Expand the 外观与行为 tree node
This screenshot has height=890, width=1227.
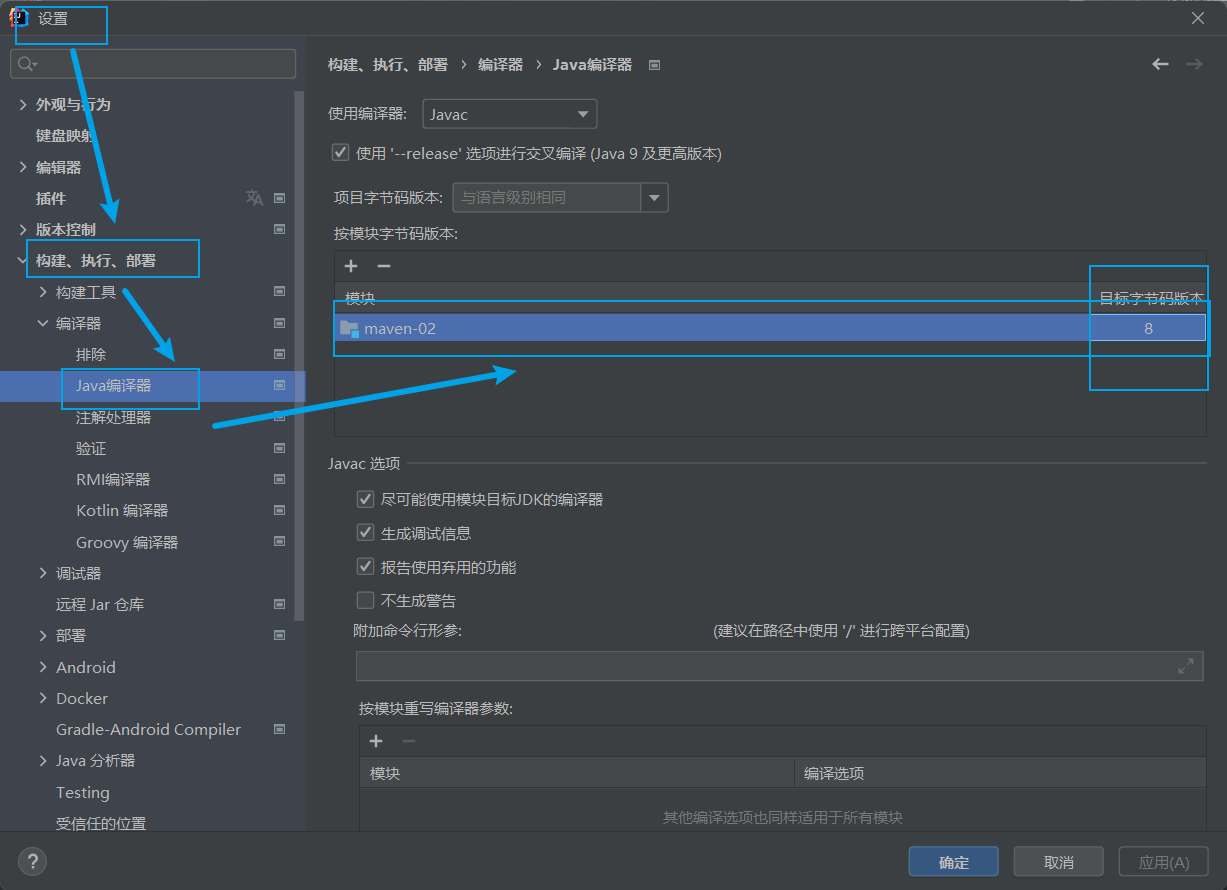(23, 104)
